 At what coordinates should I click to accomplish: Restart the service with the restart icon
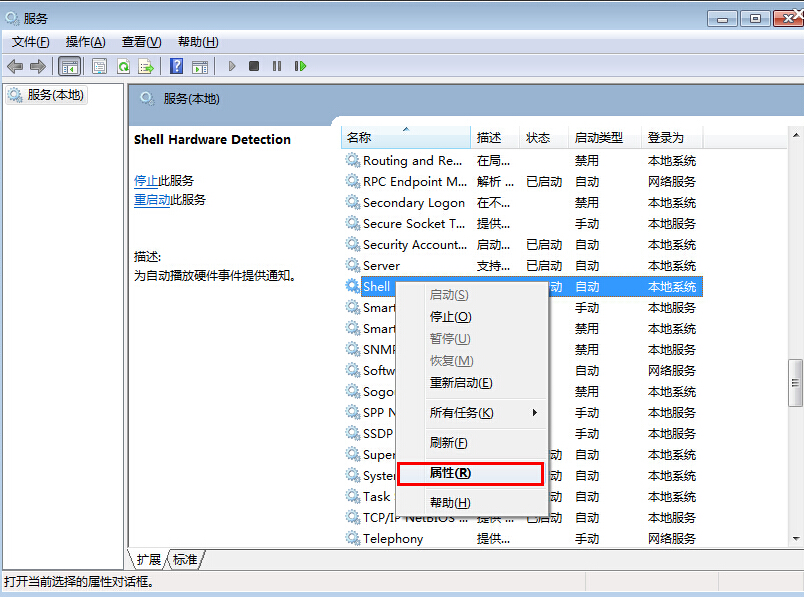click(301, 65)
